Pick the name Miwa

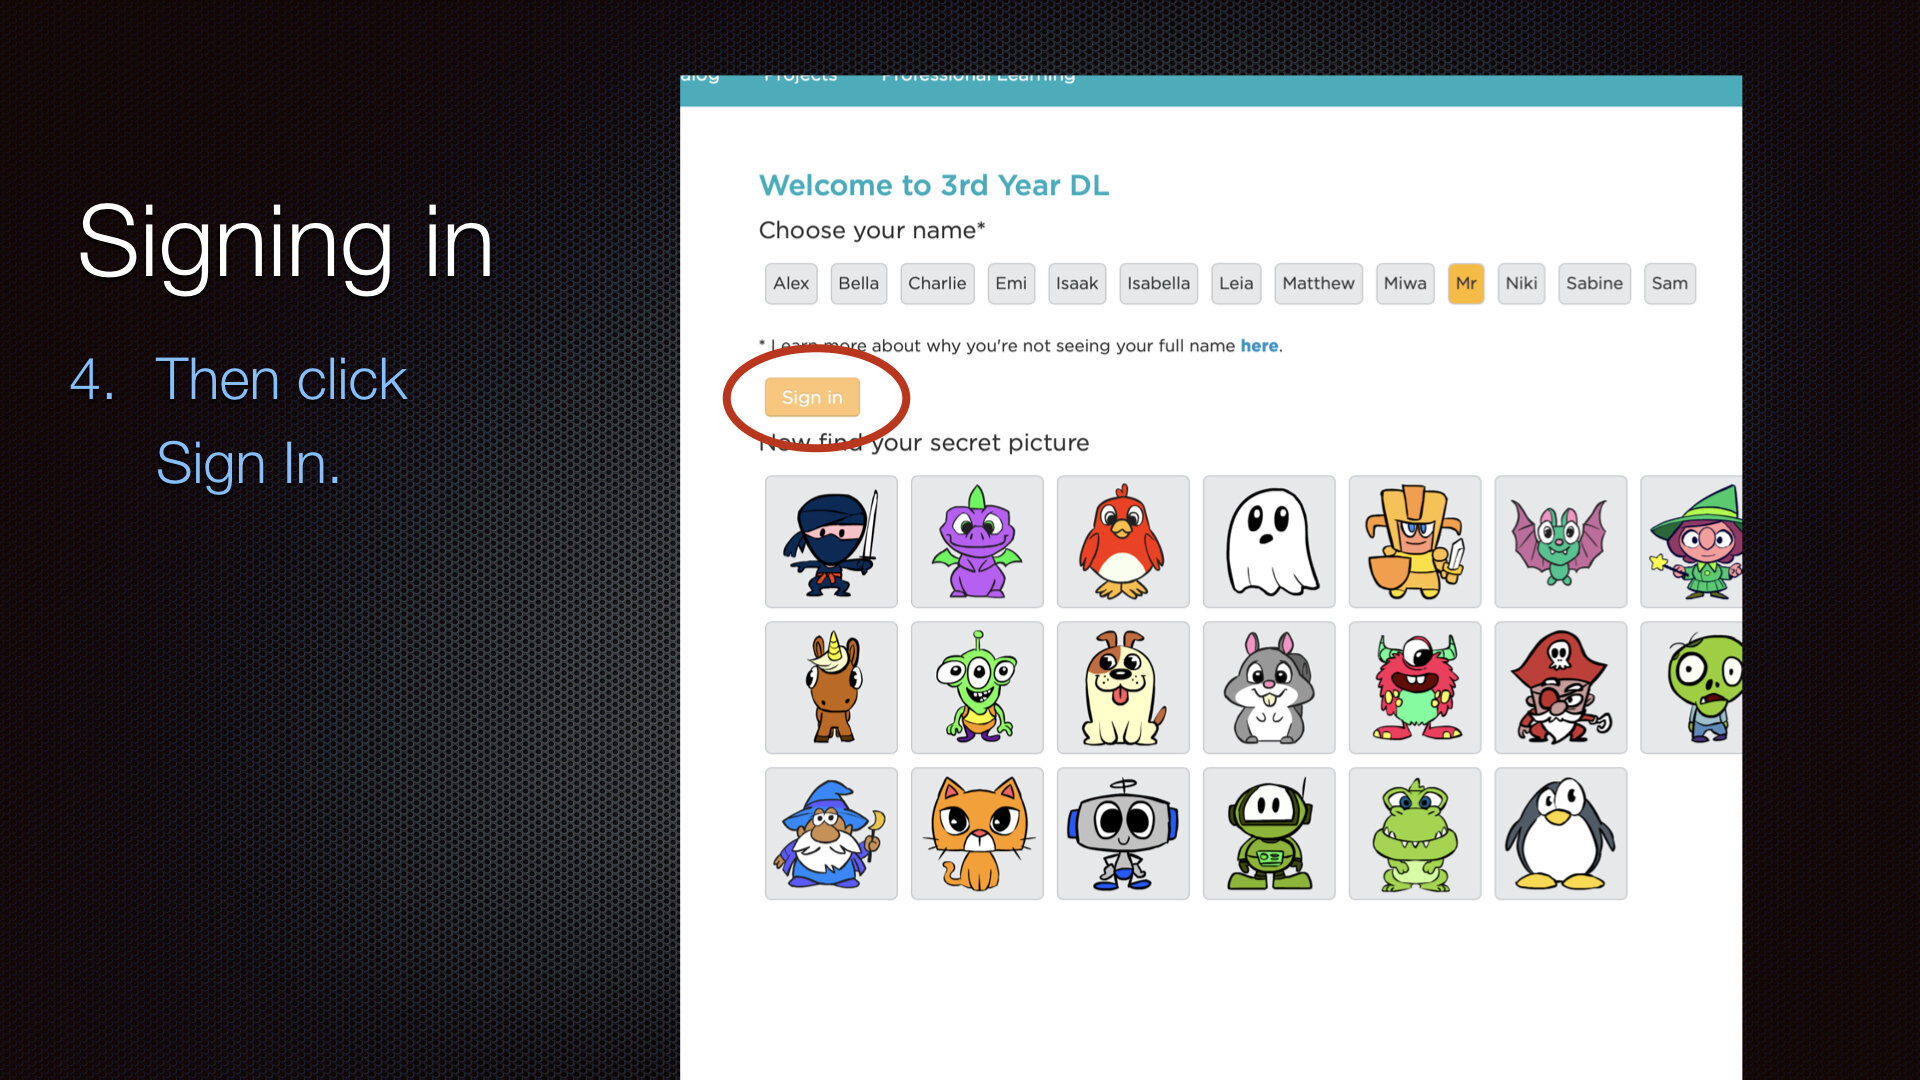coord(1405,284)
